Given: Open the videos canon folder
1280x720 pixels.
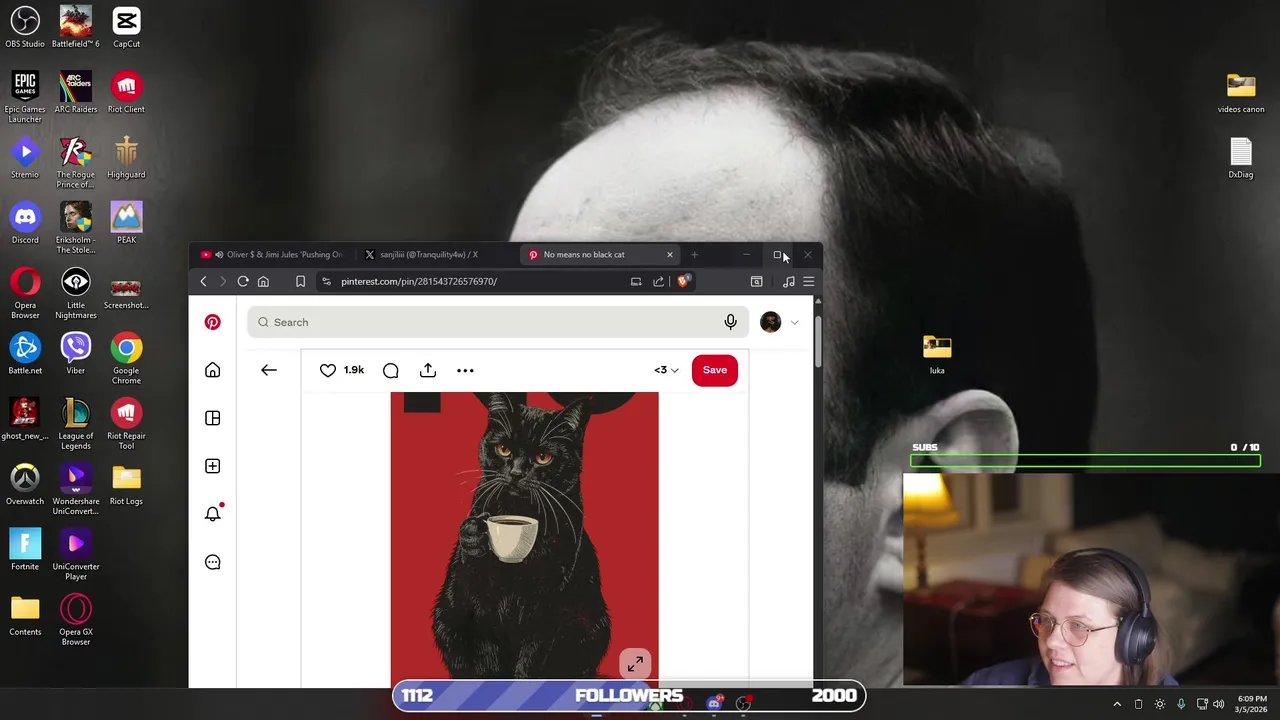Looking at the screenshot, I should pyautogui.click(x=1241, y=92).
